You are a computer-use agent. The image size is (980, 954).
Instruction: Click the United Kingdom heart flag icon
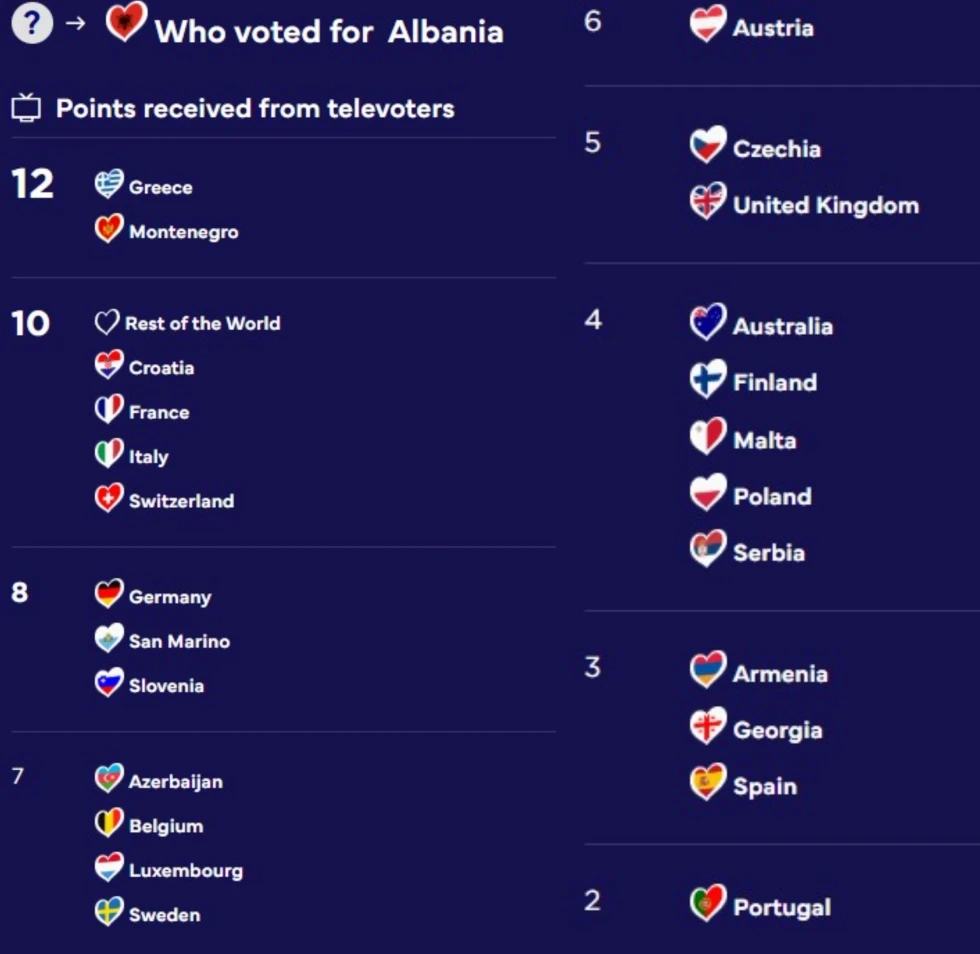pos(708,201)
